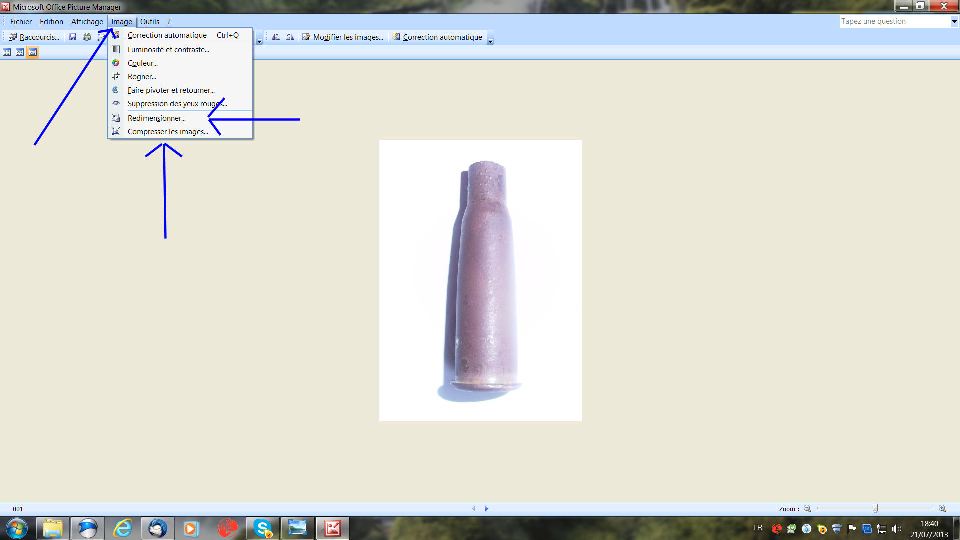Select the single picture view toggle
This screenshot has height=540, width=960.
pyautogui.click(x=32, y=53)
